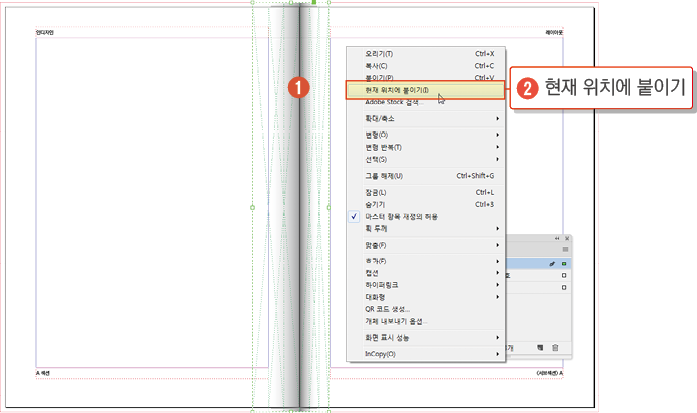Screen dimensions: 697x413
Task: Close the layers panel with X icon
Action: point(567,238)
